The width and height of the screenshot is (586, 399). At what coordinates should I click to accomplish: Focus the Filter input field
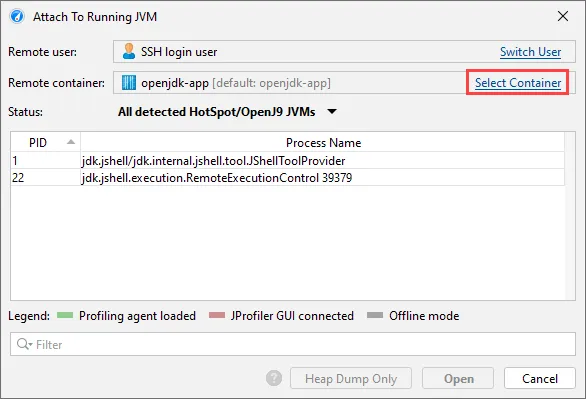[293, 344]
